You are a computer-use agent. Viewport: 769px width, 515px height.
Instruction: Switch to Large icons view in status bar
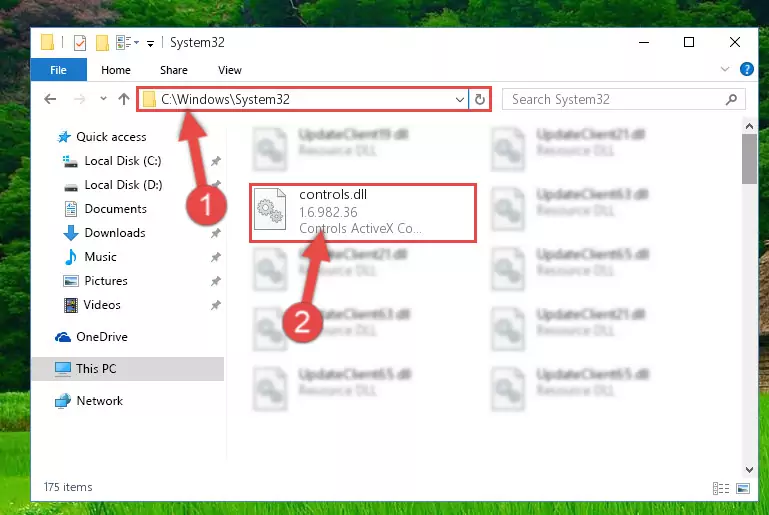[x=743, y=489]
